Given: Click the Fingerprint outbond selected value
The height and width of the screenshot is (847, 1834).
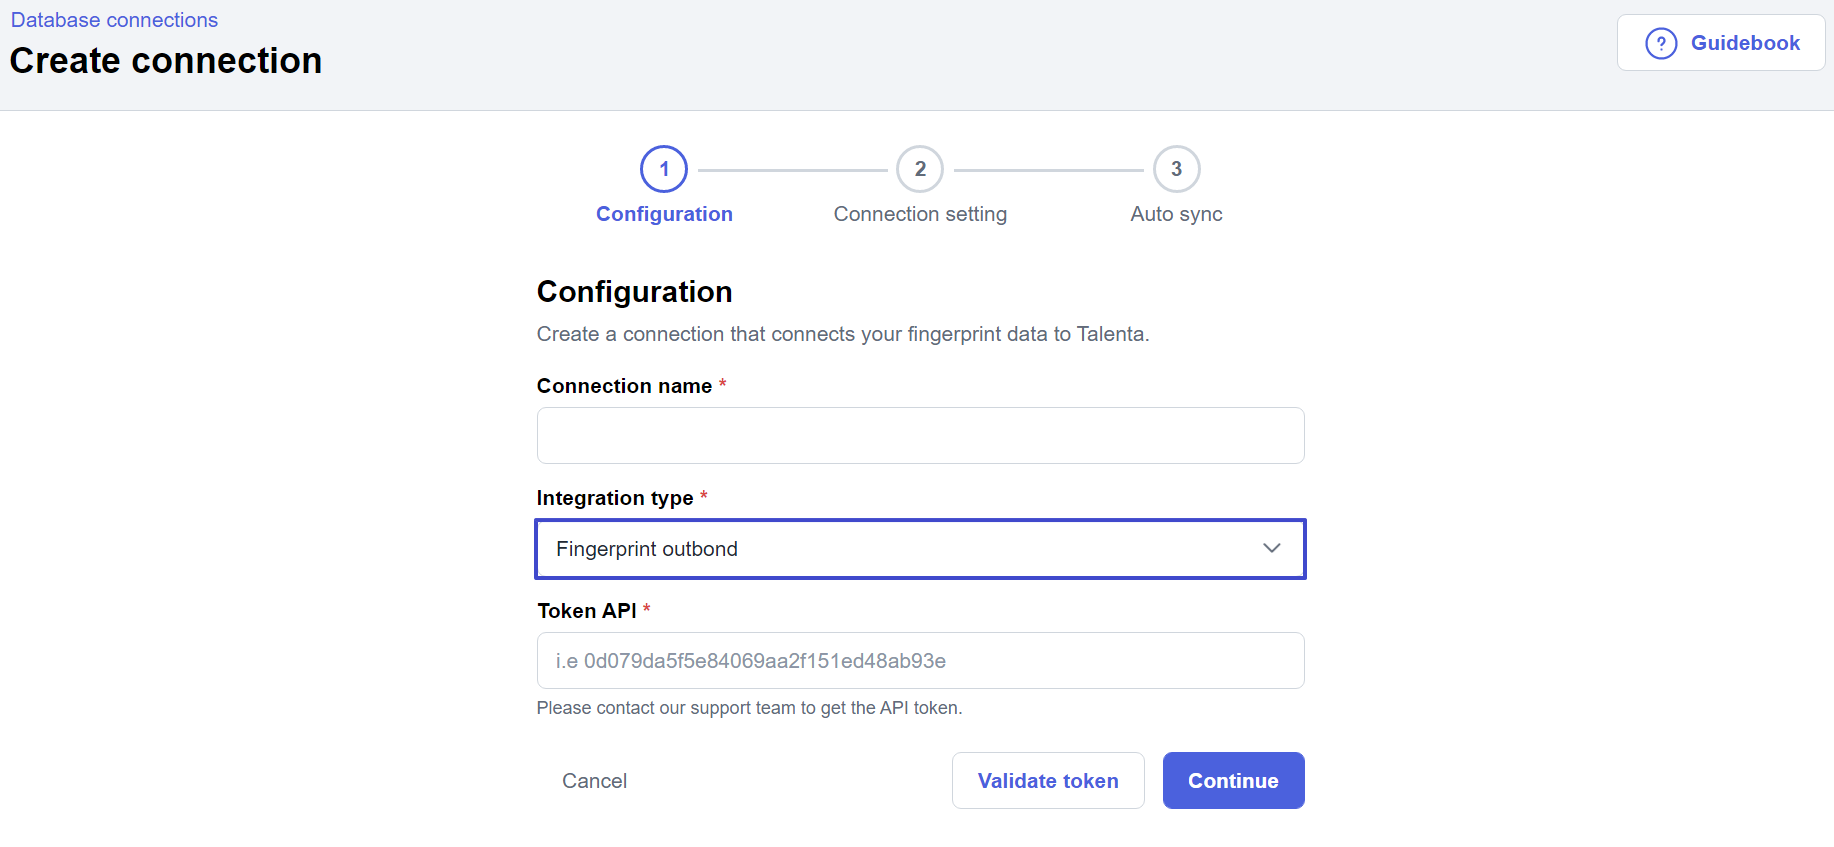Looking at the screenshot, I should [647, 549].
